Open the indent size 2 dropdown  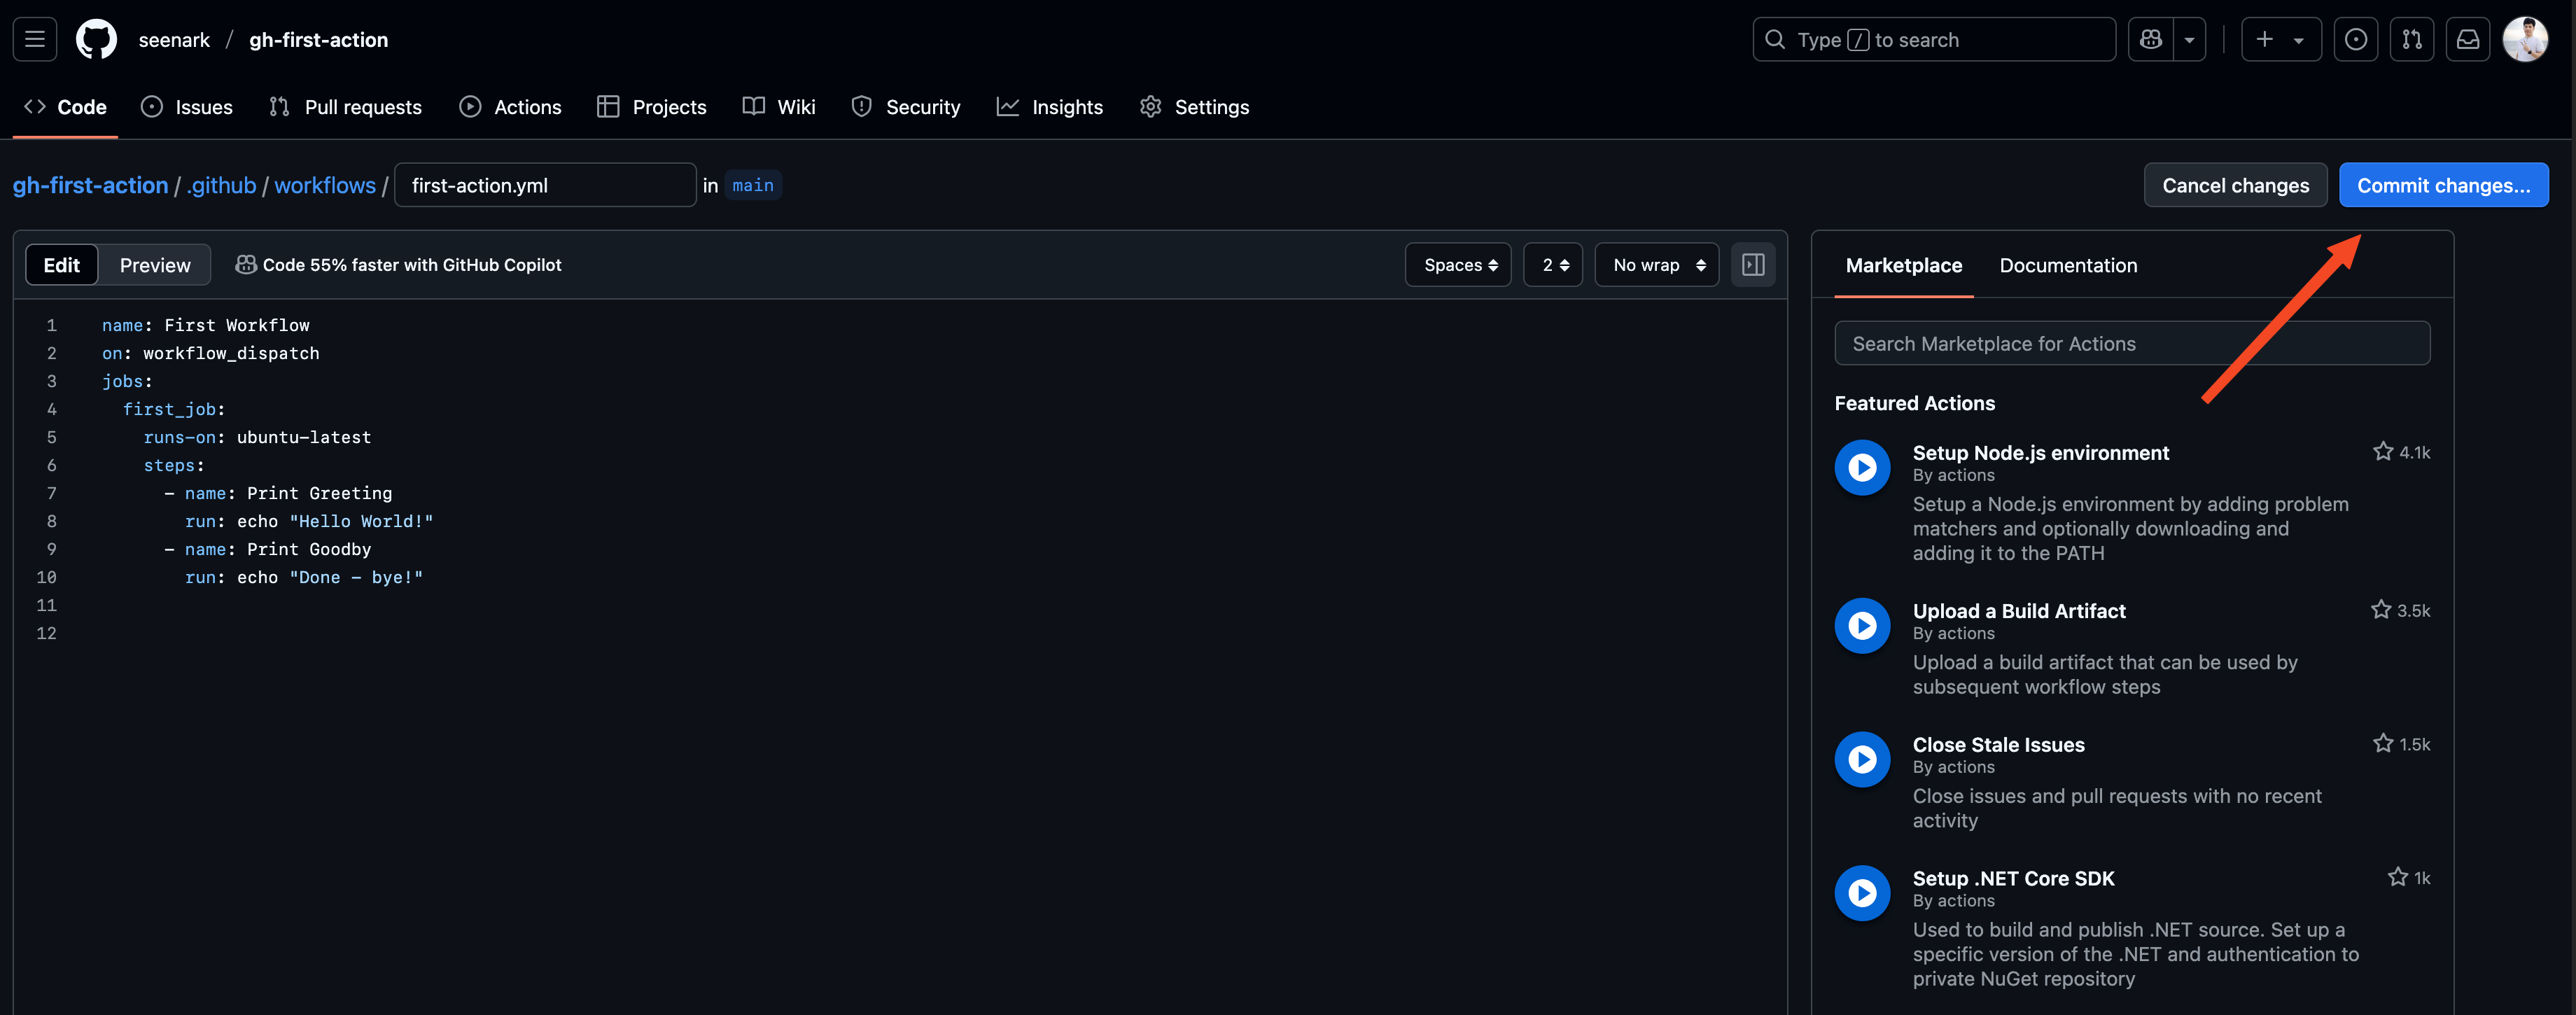point(1553,265)
